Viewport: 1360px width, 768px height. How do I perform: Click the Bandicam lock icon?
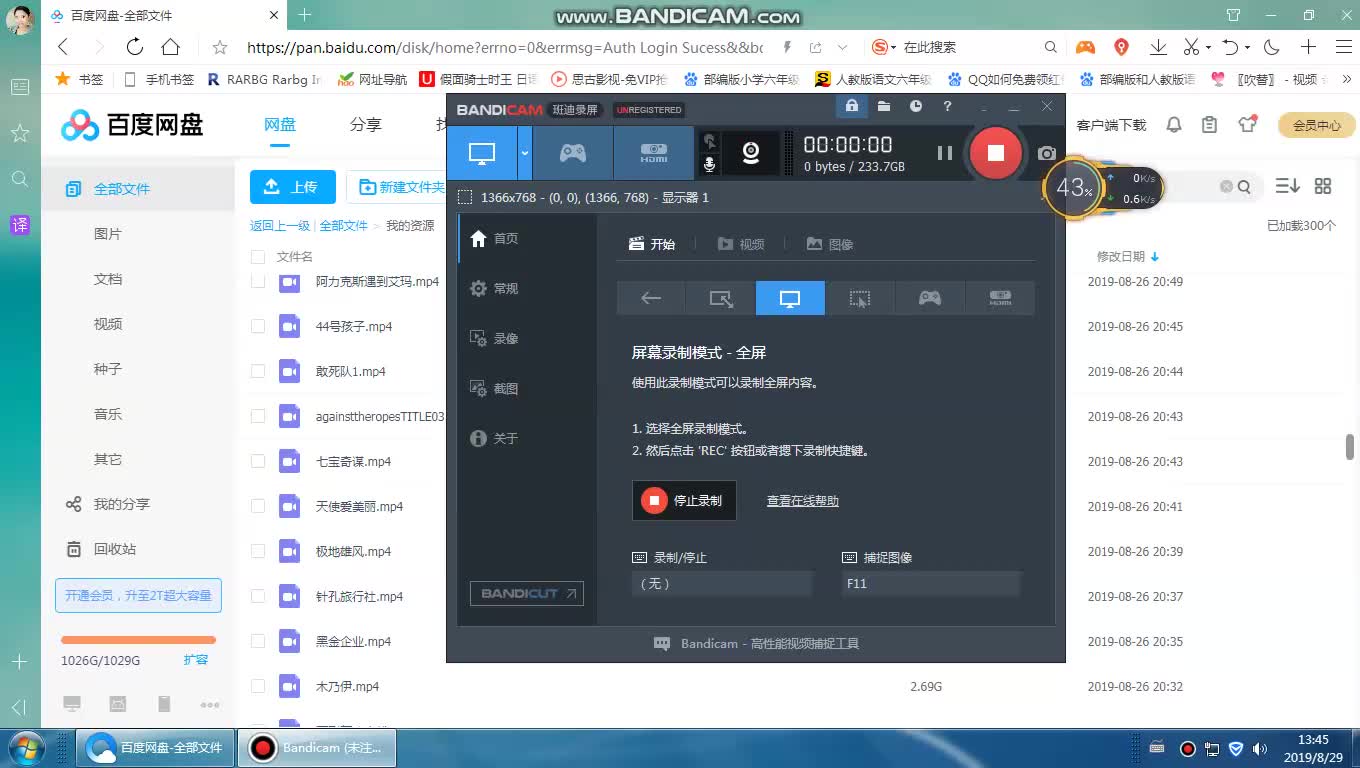pyautogui.click(x=851, y=106)
